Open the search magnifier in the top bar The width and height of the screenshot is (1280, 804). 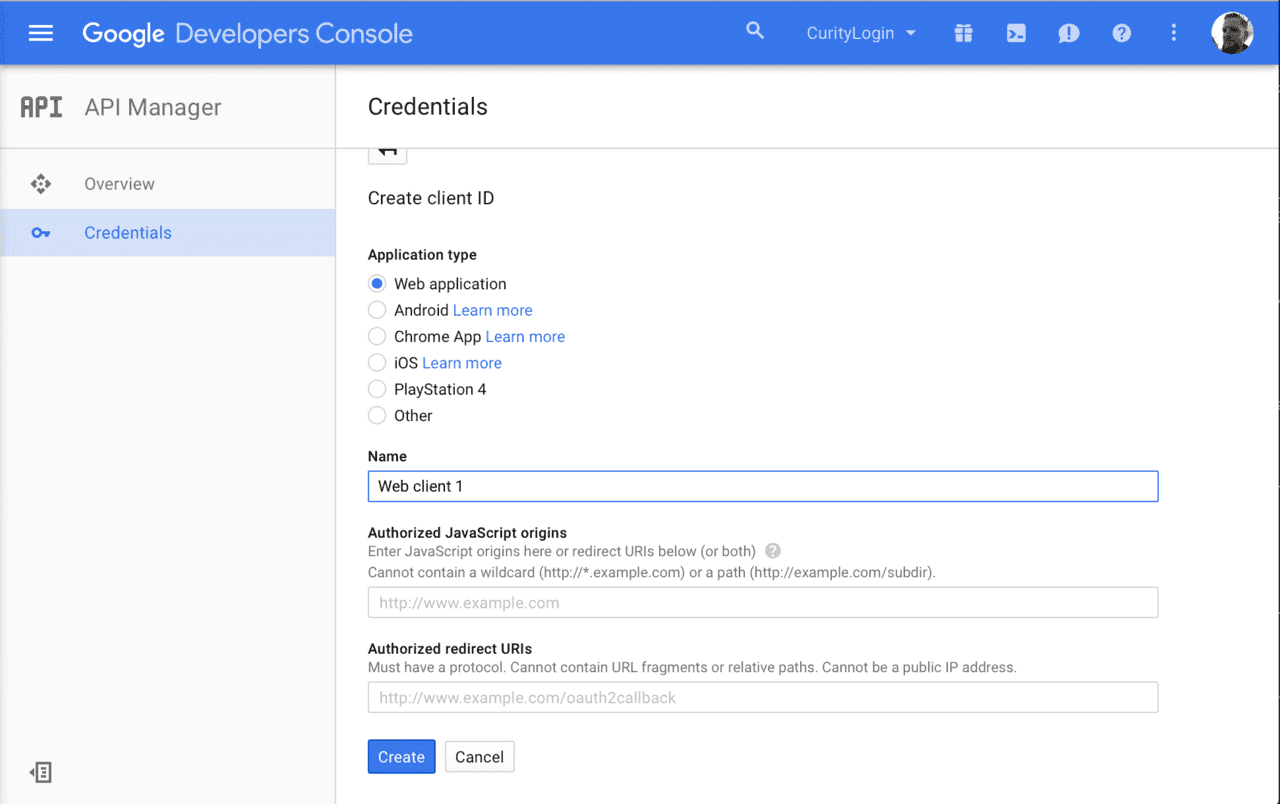[x=755, y=31]
